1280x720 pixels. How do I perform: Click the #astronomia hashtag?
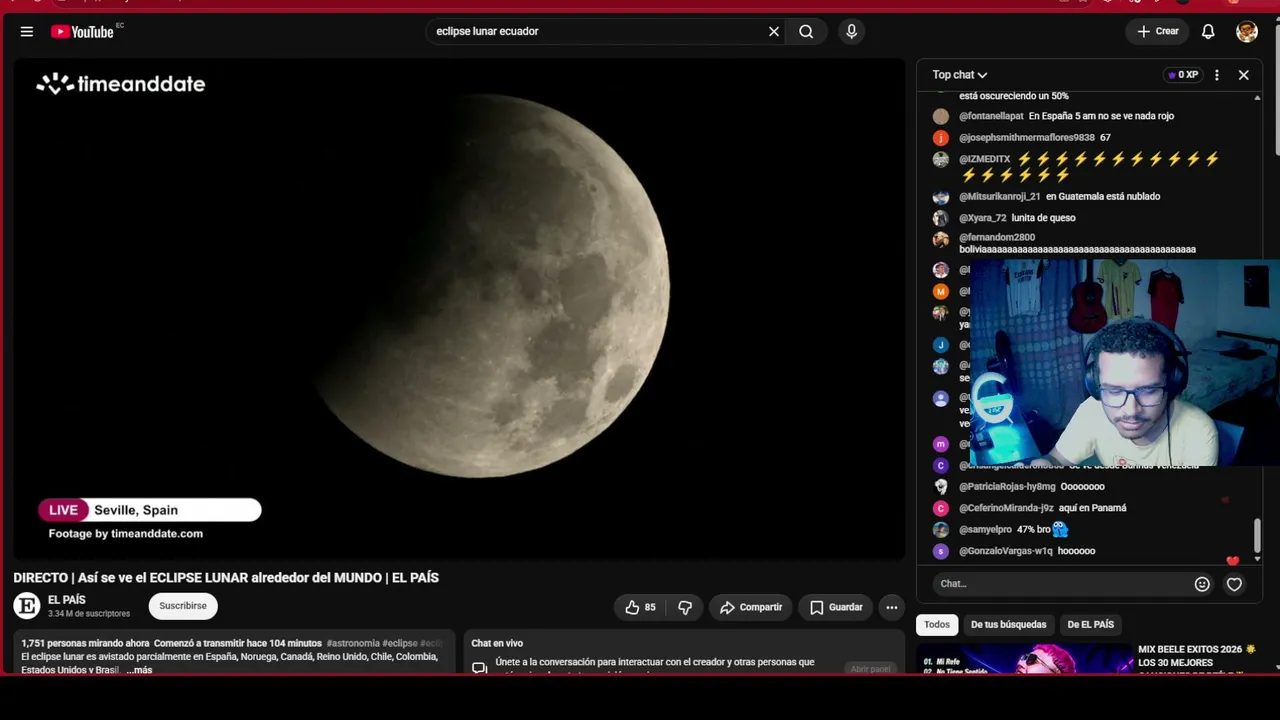coord(353,644)
